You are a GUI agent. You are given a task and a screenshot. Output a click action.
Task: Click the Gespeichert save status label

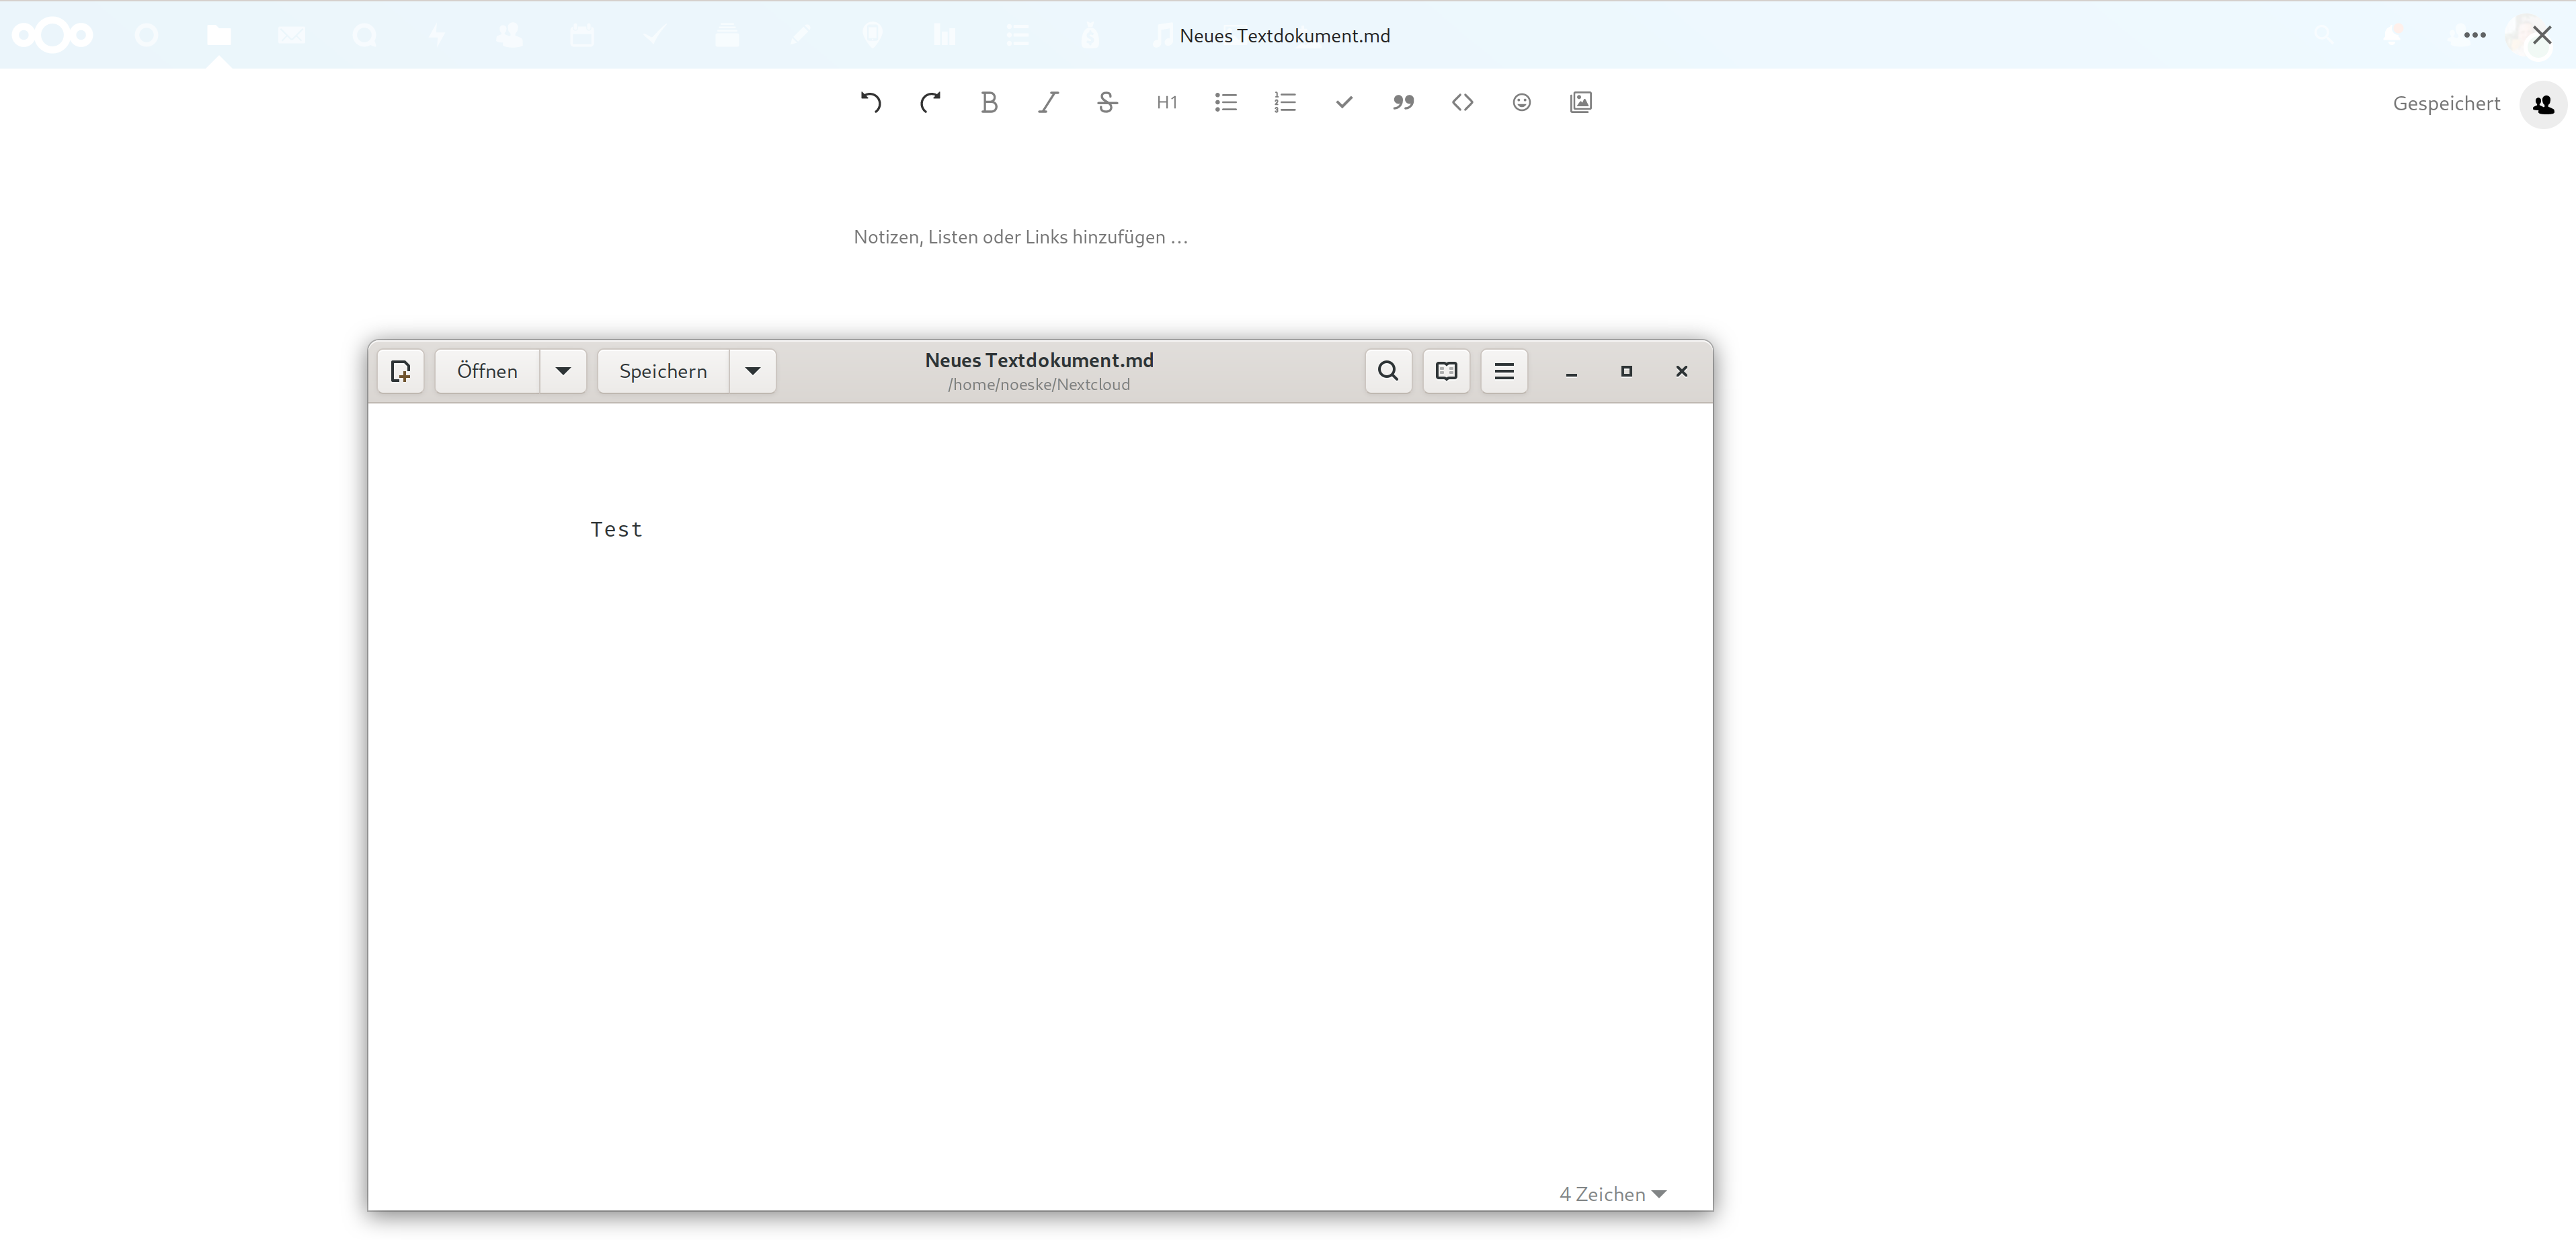pyautogui.click(x=2446, y=104)
